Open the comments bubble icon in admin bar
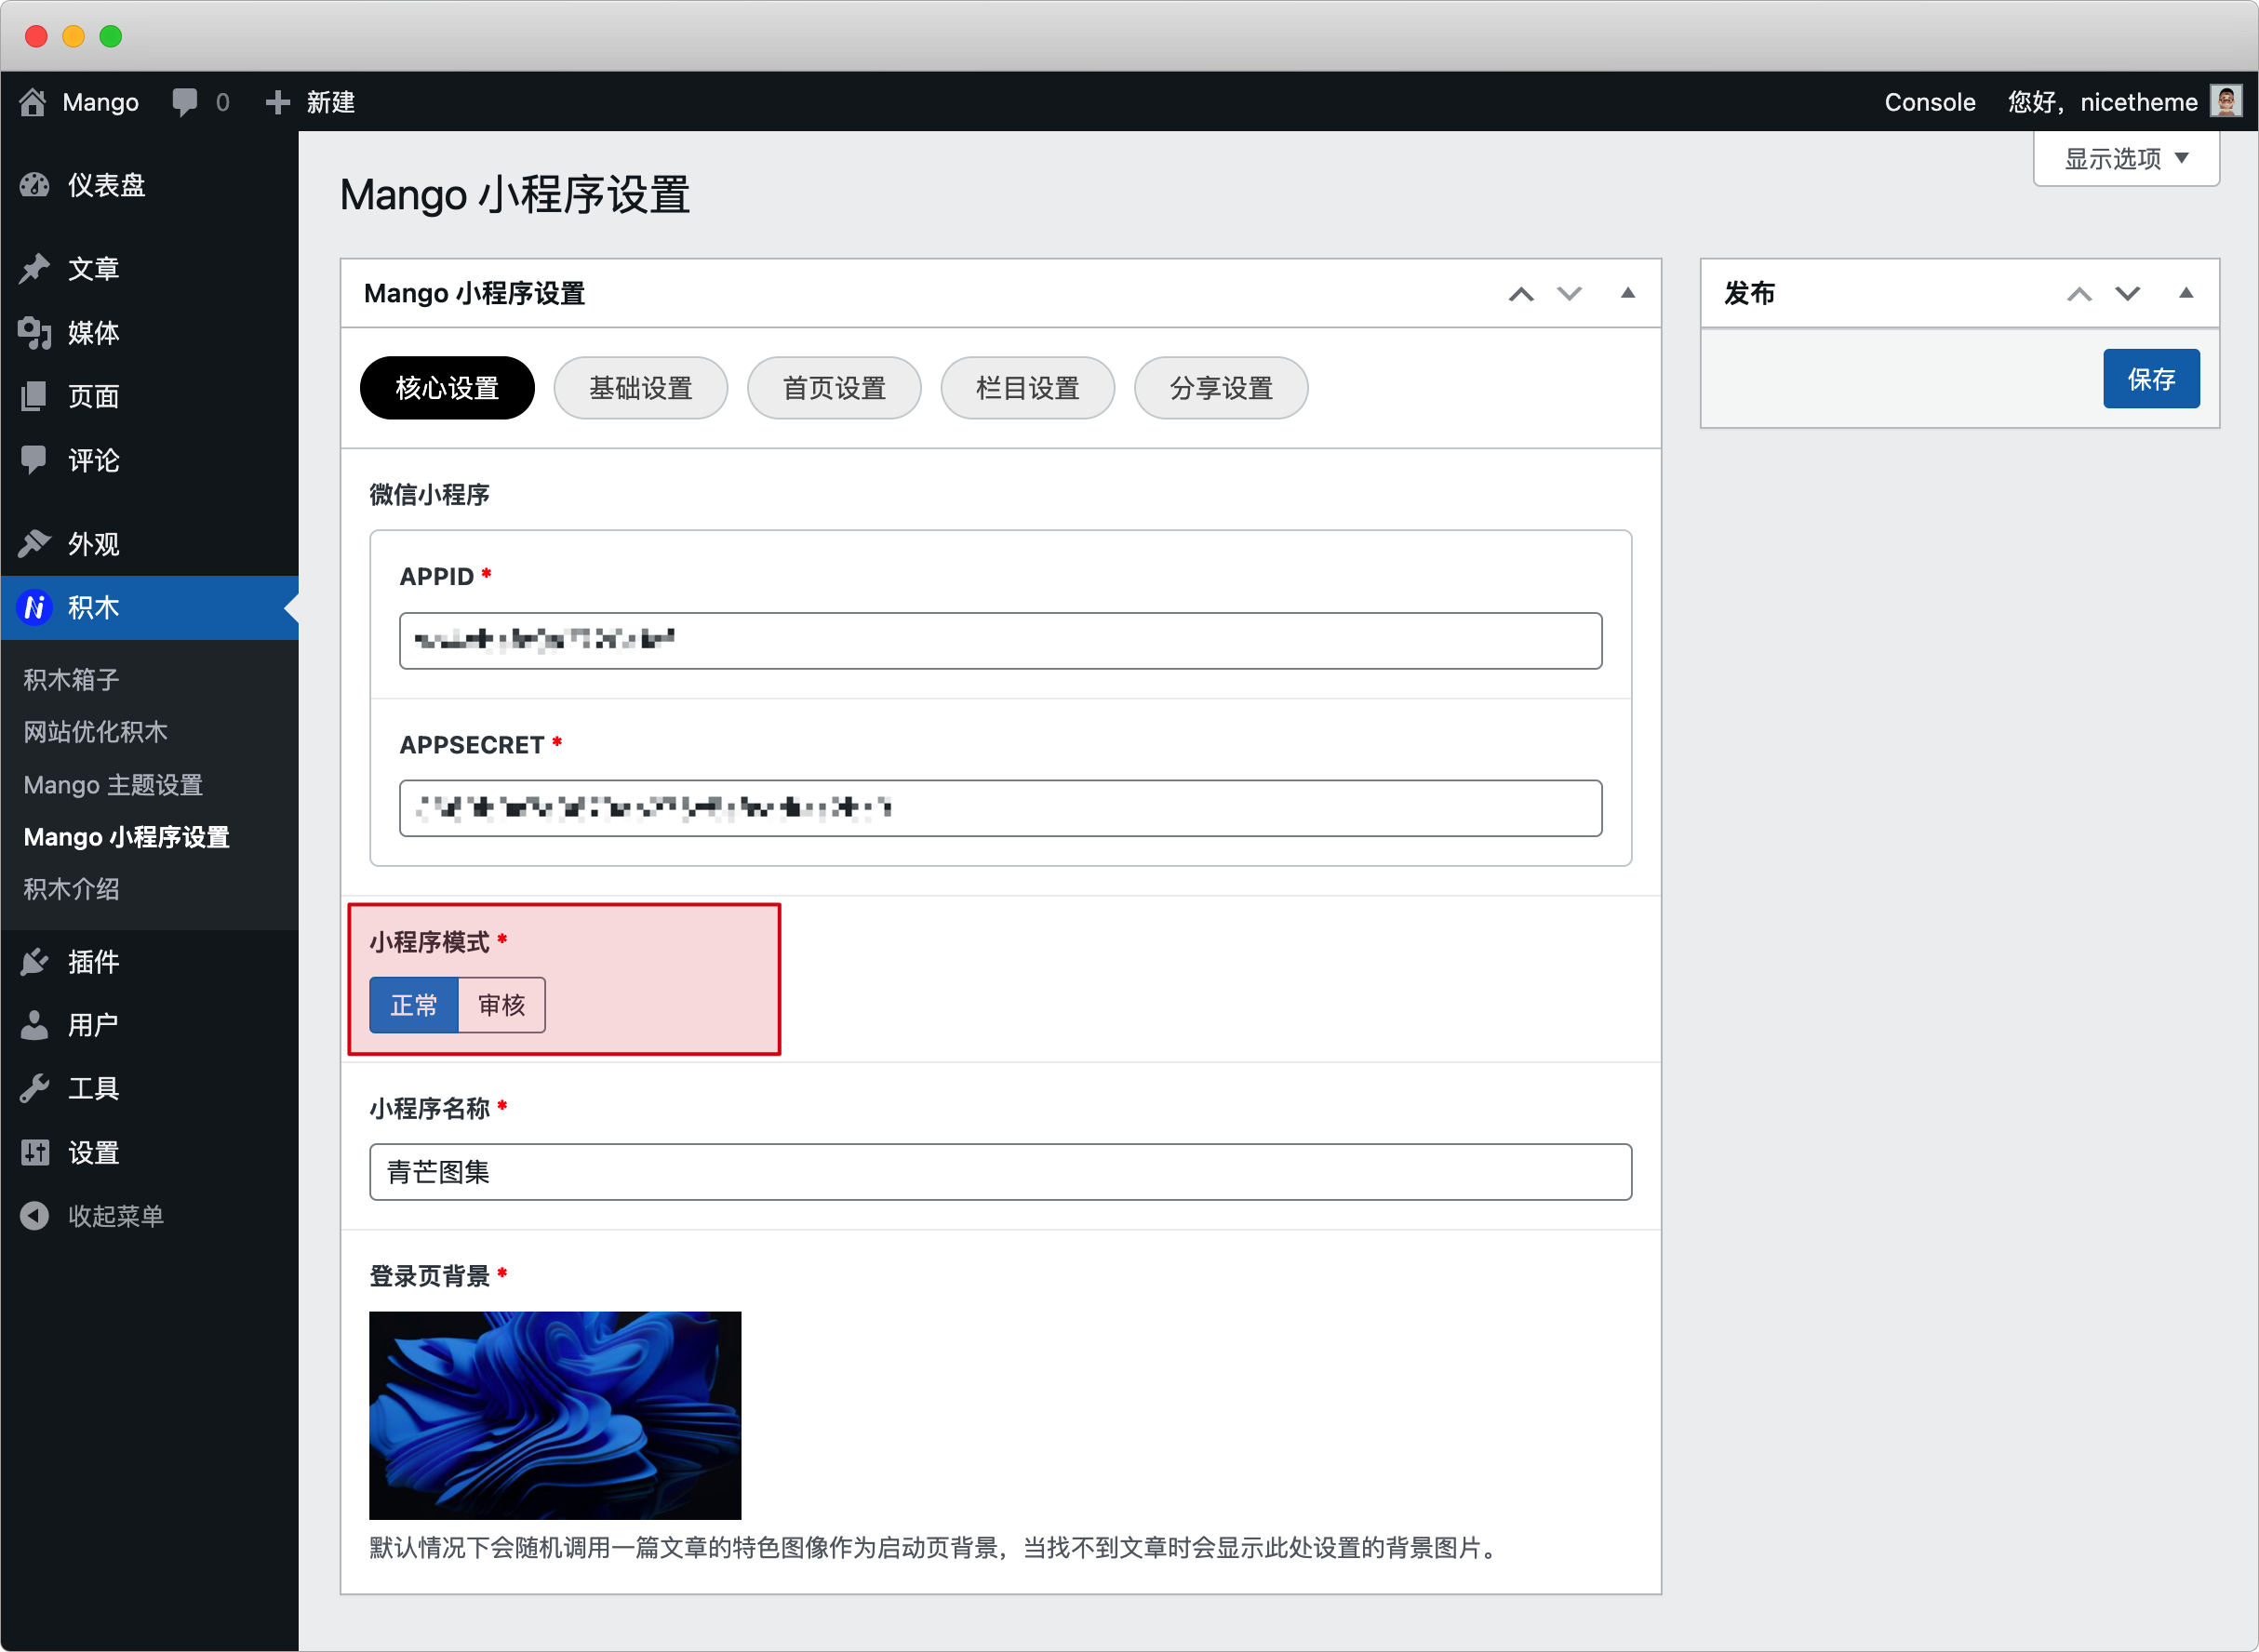 point(185,102)
